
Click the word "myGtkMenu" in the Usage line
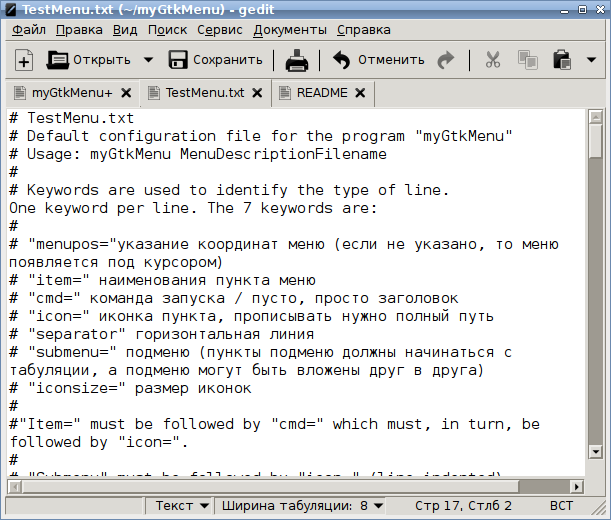[130, 154]
